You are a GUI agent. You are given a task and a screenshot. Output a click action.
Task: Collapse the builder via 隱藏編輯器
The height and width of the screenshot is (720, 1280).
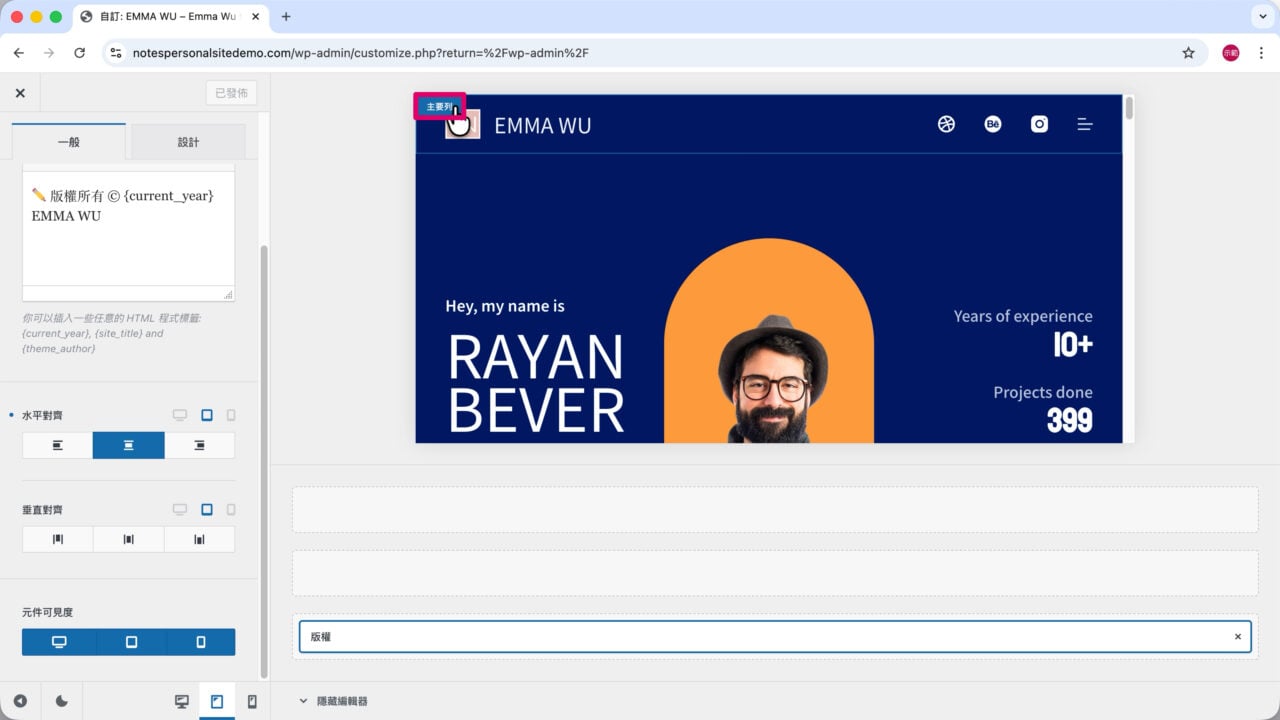[x=334, y=701]
